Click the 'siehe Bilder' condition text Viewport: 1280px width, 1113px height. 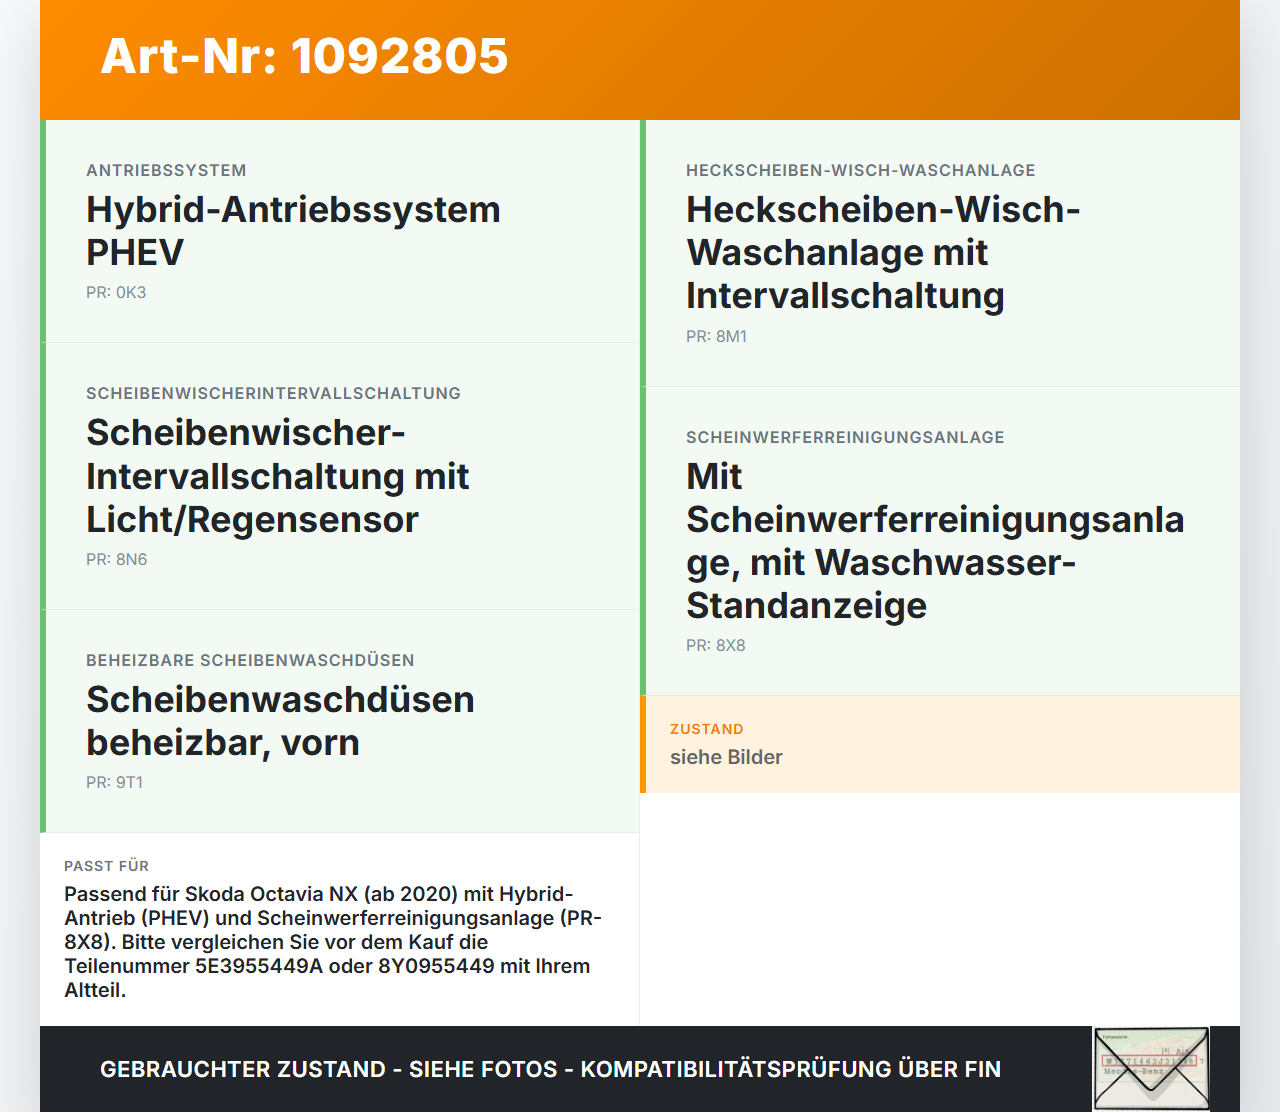[726, 758]
